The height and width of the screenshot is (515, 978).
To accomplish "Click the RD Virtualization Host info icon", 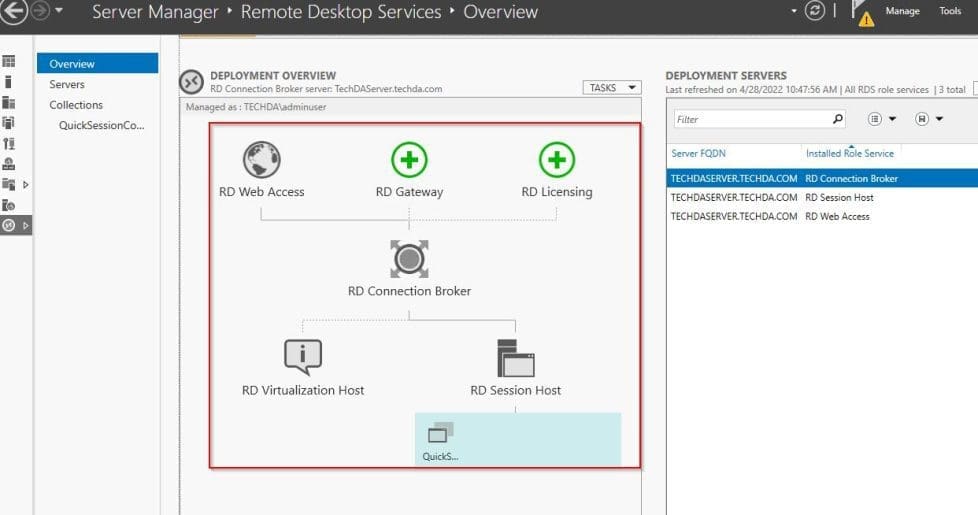I will pos(303,357).
